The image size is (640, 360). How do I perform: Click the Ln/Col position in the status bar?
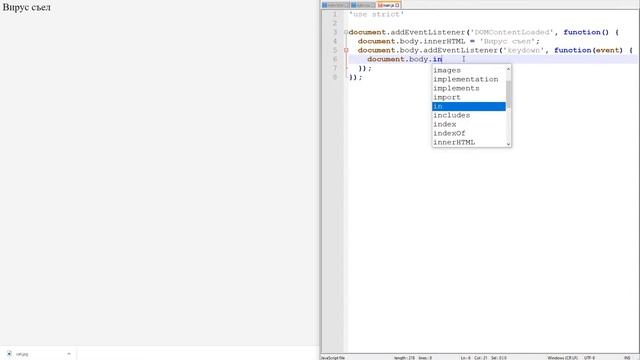click(483, 358)
